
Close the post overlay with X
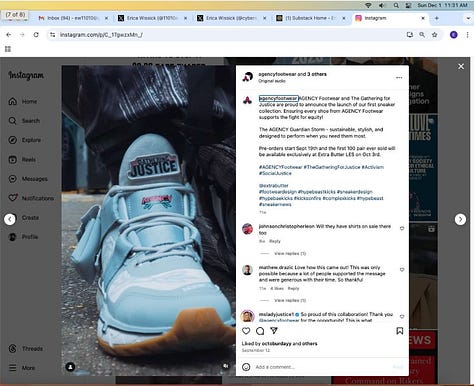coord(461,67)
